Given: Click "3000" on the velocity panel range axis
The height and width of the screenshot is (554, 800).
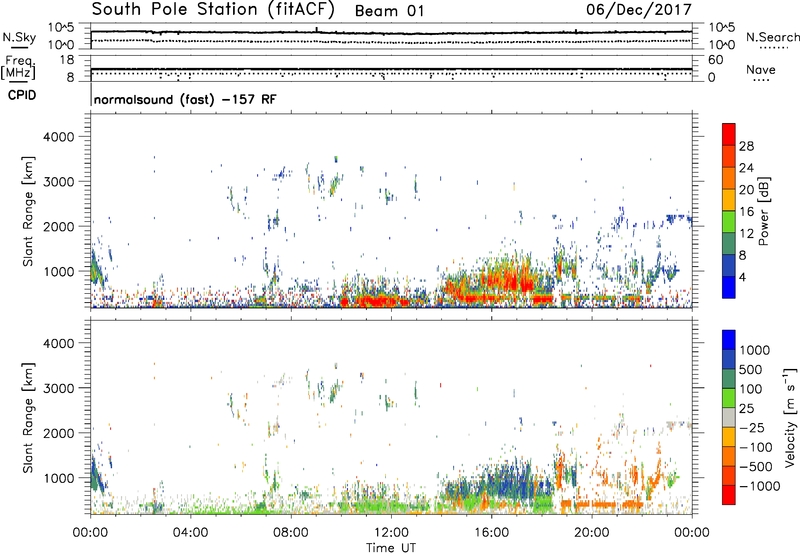Looking at the screenshot, I should (x=58, y=388).
